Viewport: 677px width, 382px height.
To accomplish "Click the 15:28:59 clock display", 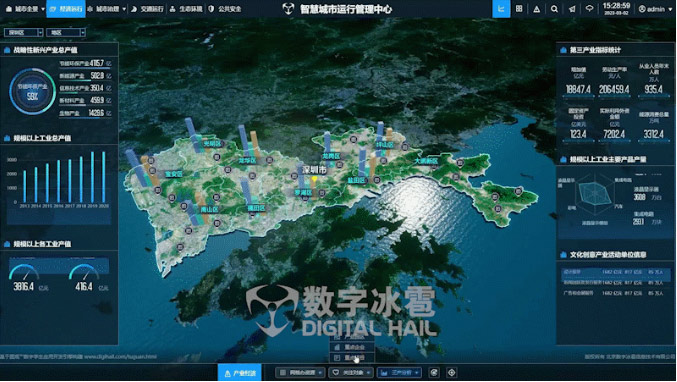I will tap(616, 6).
